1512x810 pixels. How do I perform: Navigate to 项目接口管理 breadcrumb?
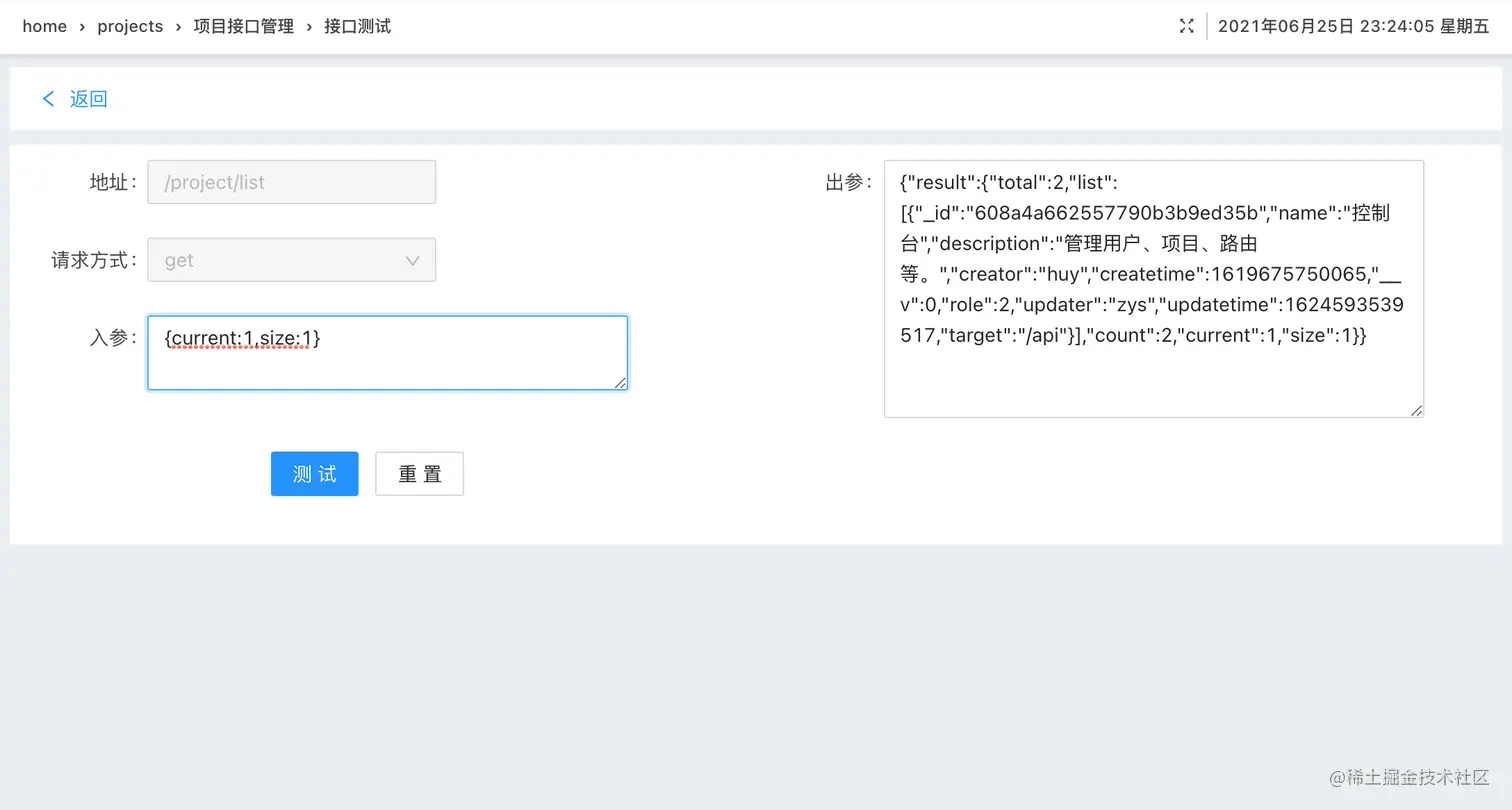click(244, 26)
